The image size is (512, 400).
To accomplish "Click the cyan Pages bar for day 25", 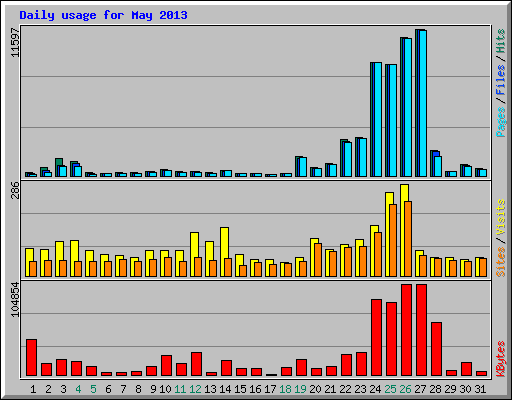I will click(x=393, y=120).
